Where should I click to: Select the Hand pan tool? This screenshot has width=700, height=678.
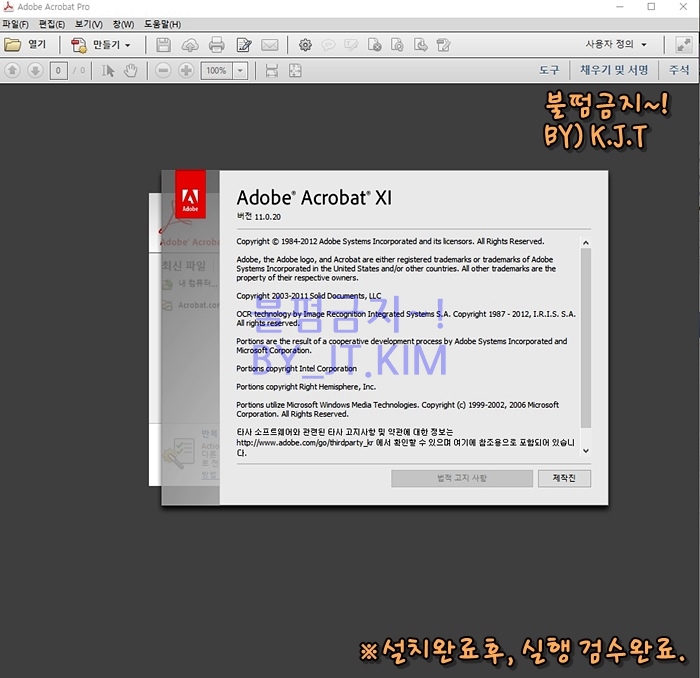pyautogui.click(x=130, y=71)
